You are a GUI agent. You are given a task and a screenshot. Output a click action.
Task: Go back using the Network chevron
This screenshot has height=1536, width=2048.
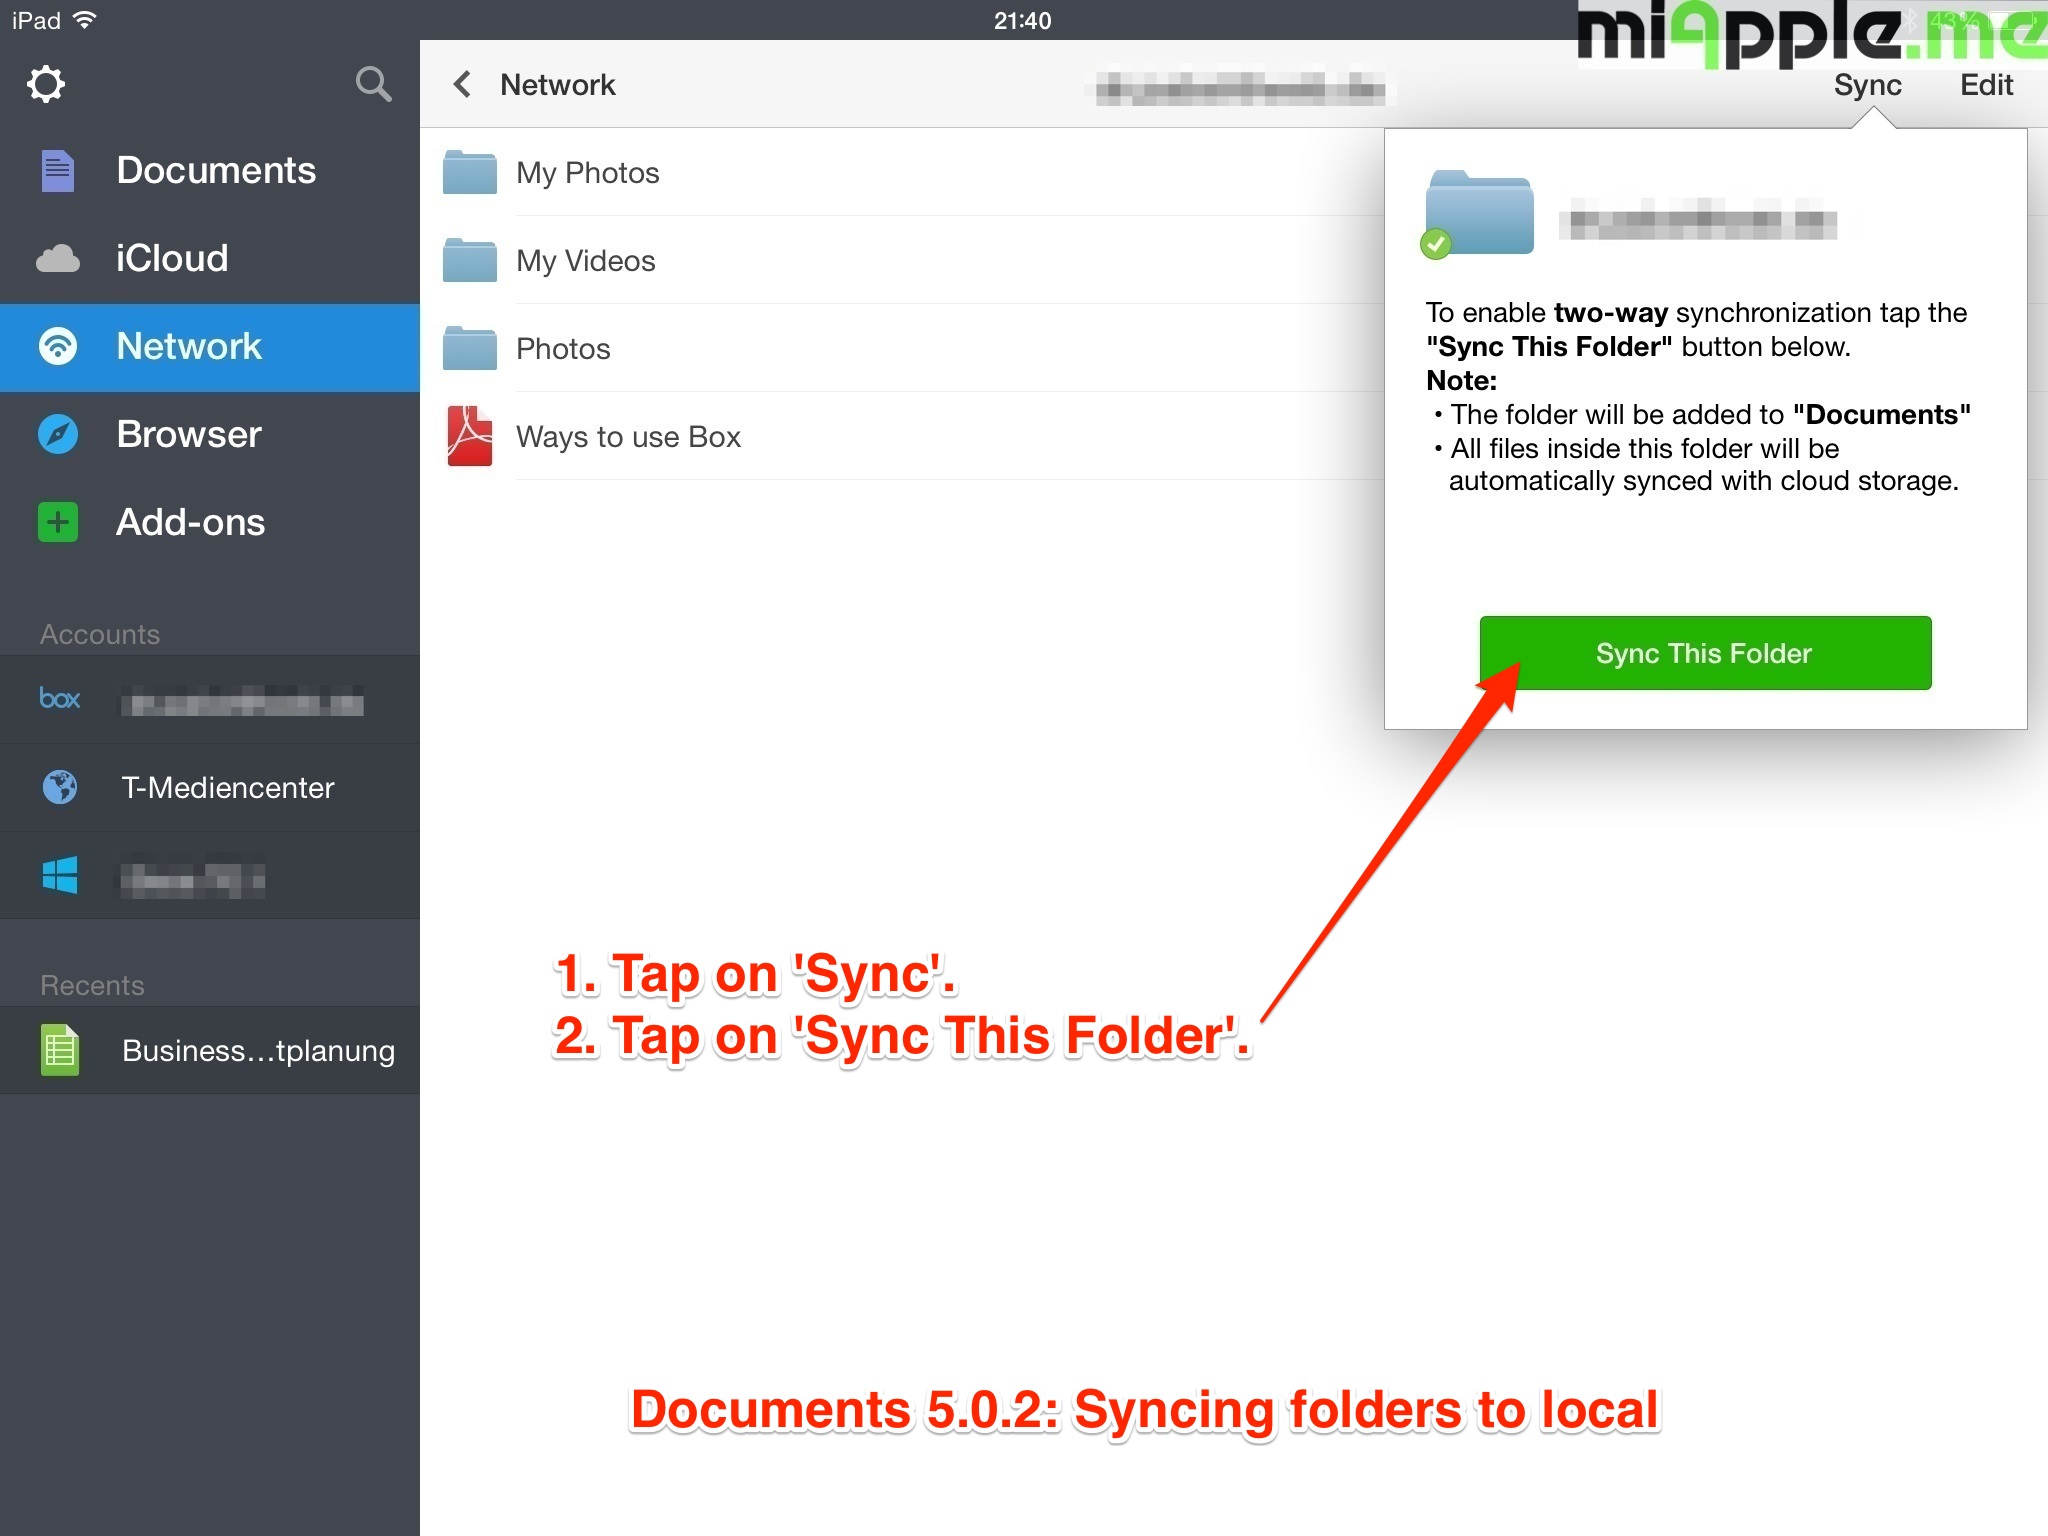point(462,85)
